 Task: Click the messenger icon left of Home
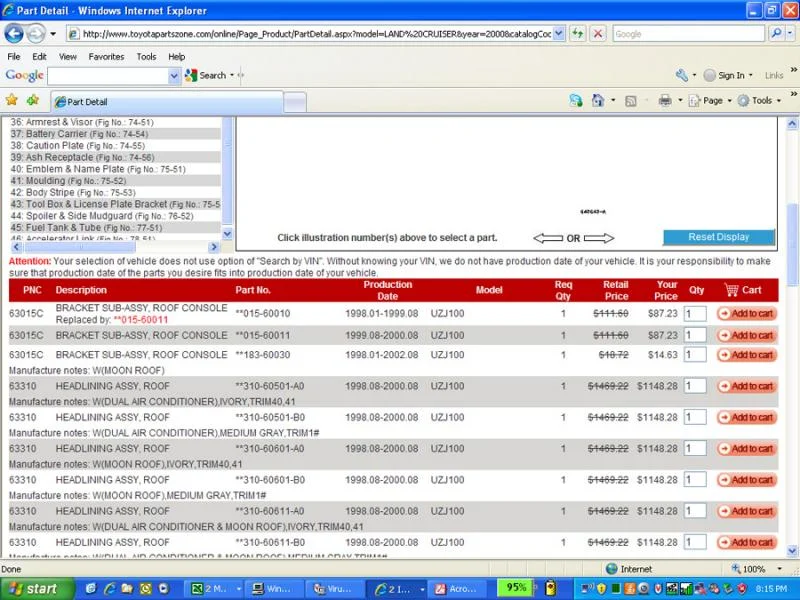click(576, 101)
